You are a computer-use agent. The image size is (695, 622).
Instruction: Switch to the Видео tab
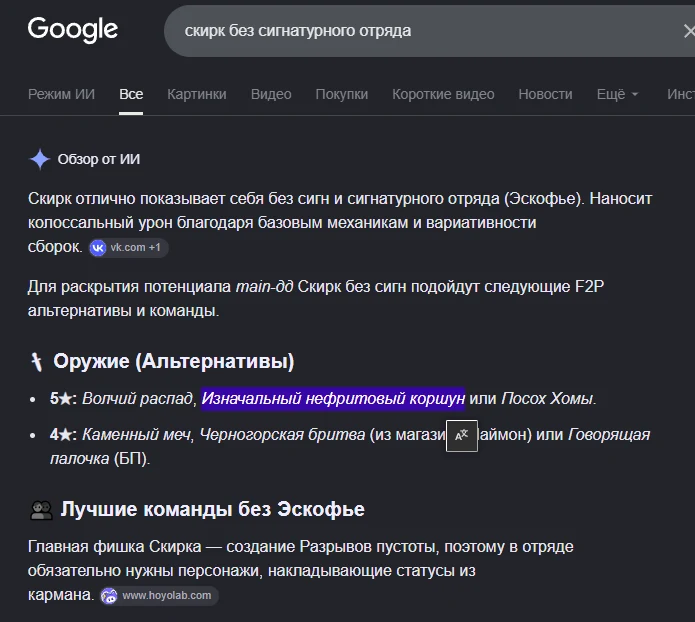271,94
